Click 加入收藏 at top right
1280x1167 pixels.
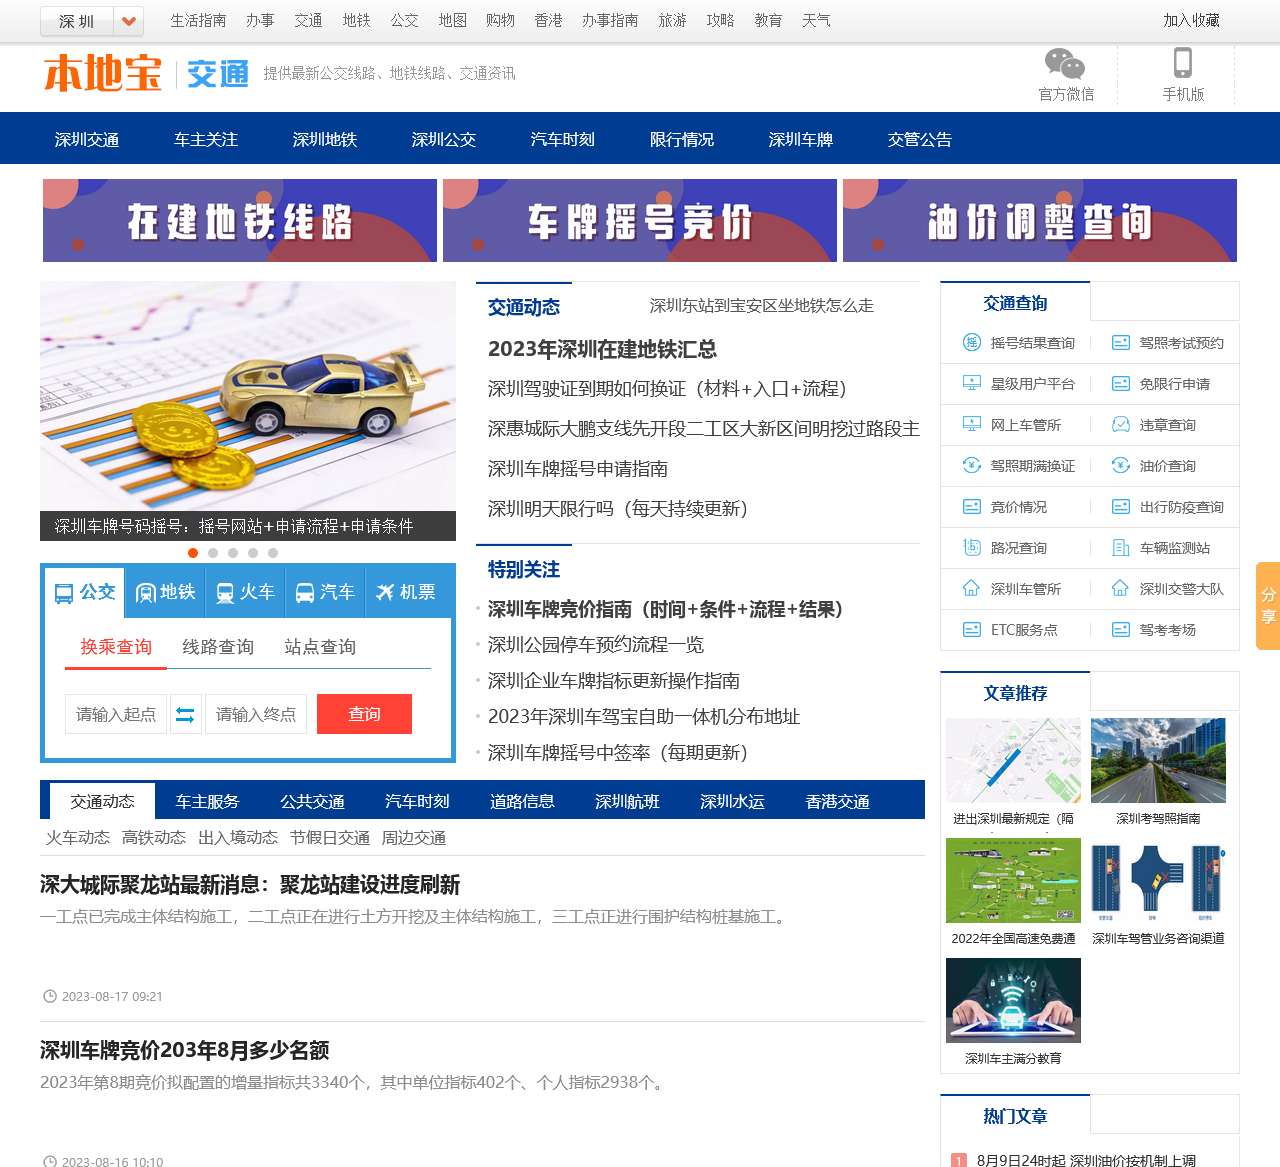1191,20
